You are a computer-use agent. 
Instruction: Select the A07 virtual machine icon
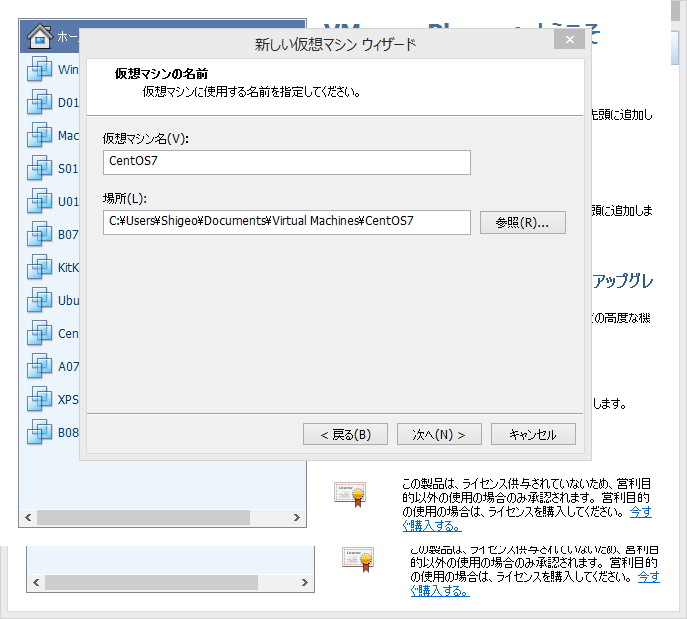(39, 366)
